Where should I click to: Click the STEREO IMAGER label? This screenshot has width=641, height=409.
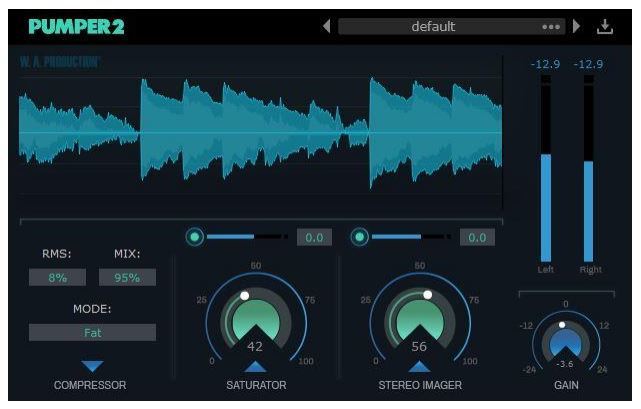(420, 385)
